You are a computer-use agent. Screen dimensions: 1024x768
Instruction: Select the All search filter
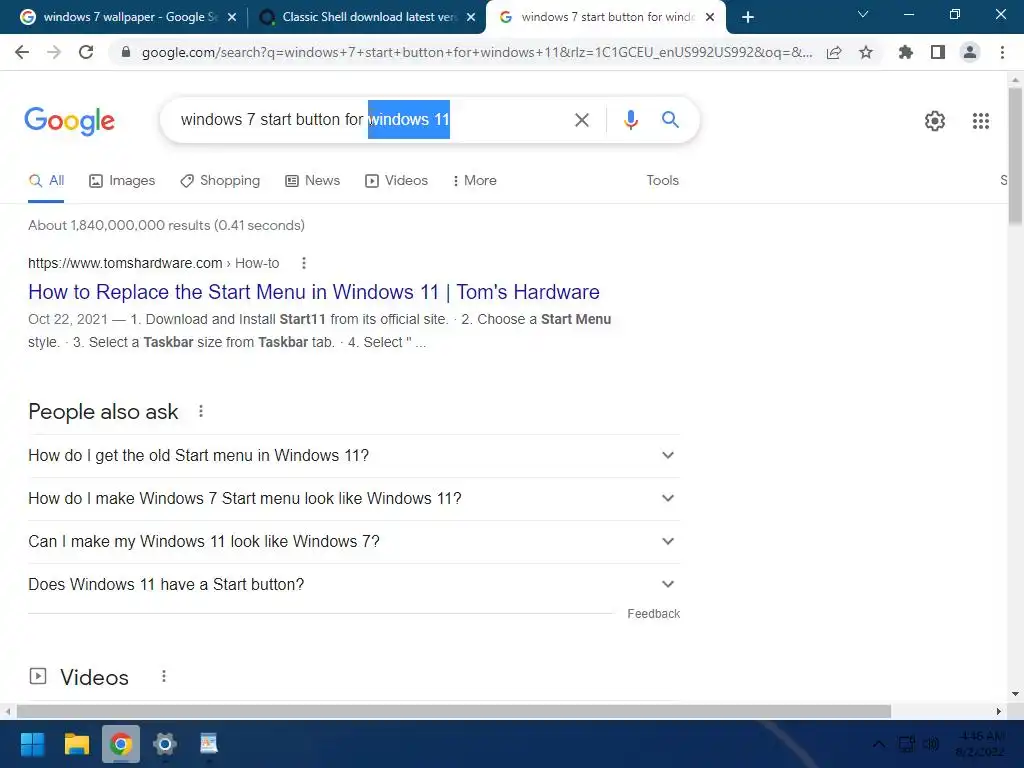click(46, 181)
